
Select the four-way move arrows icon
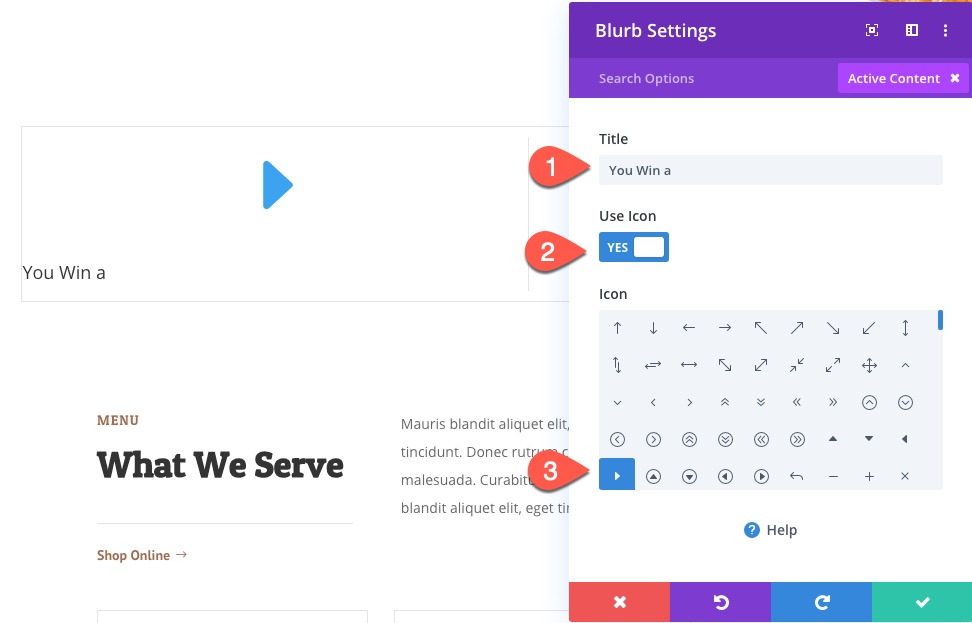point(869,365)
